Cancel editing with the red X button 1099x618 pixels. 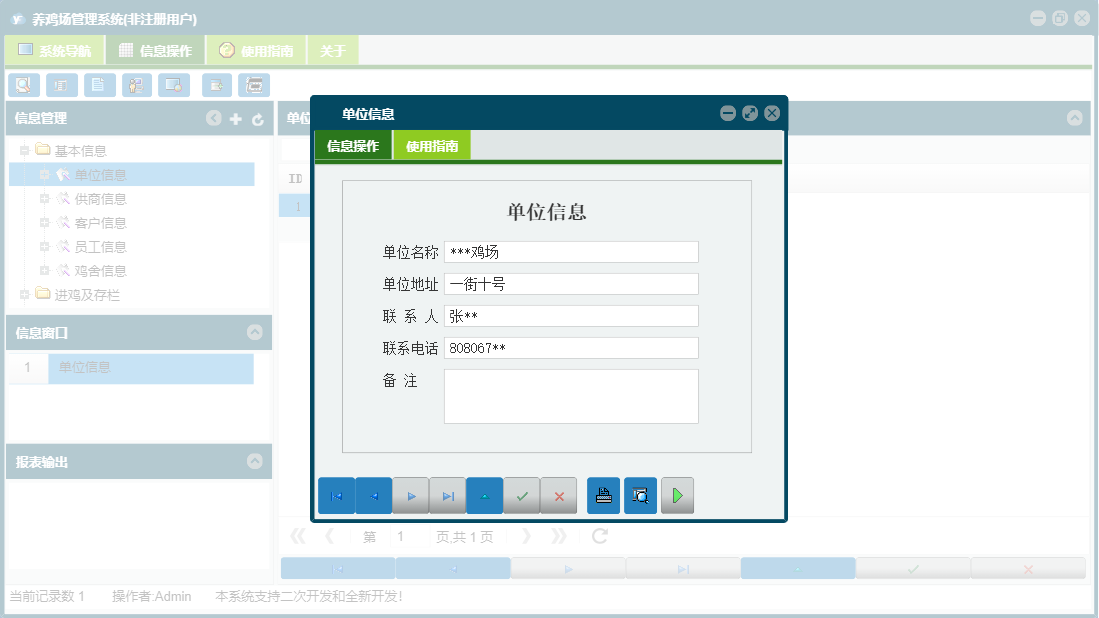558,495
